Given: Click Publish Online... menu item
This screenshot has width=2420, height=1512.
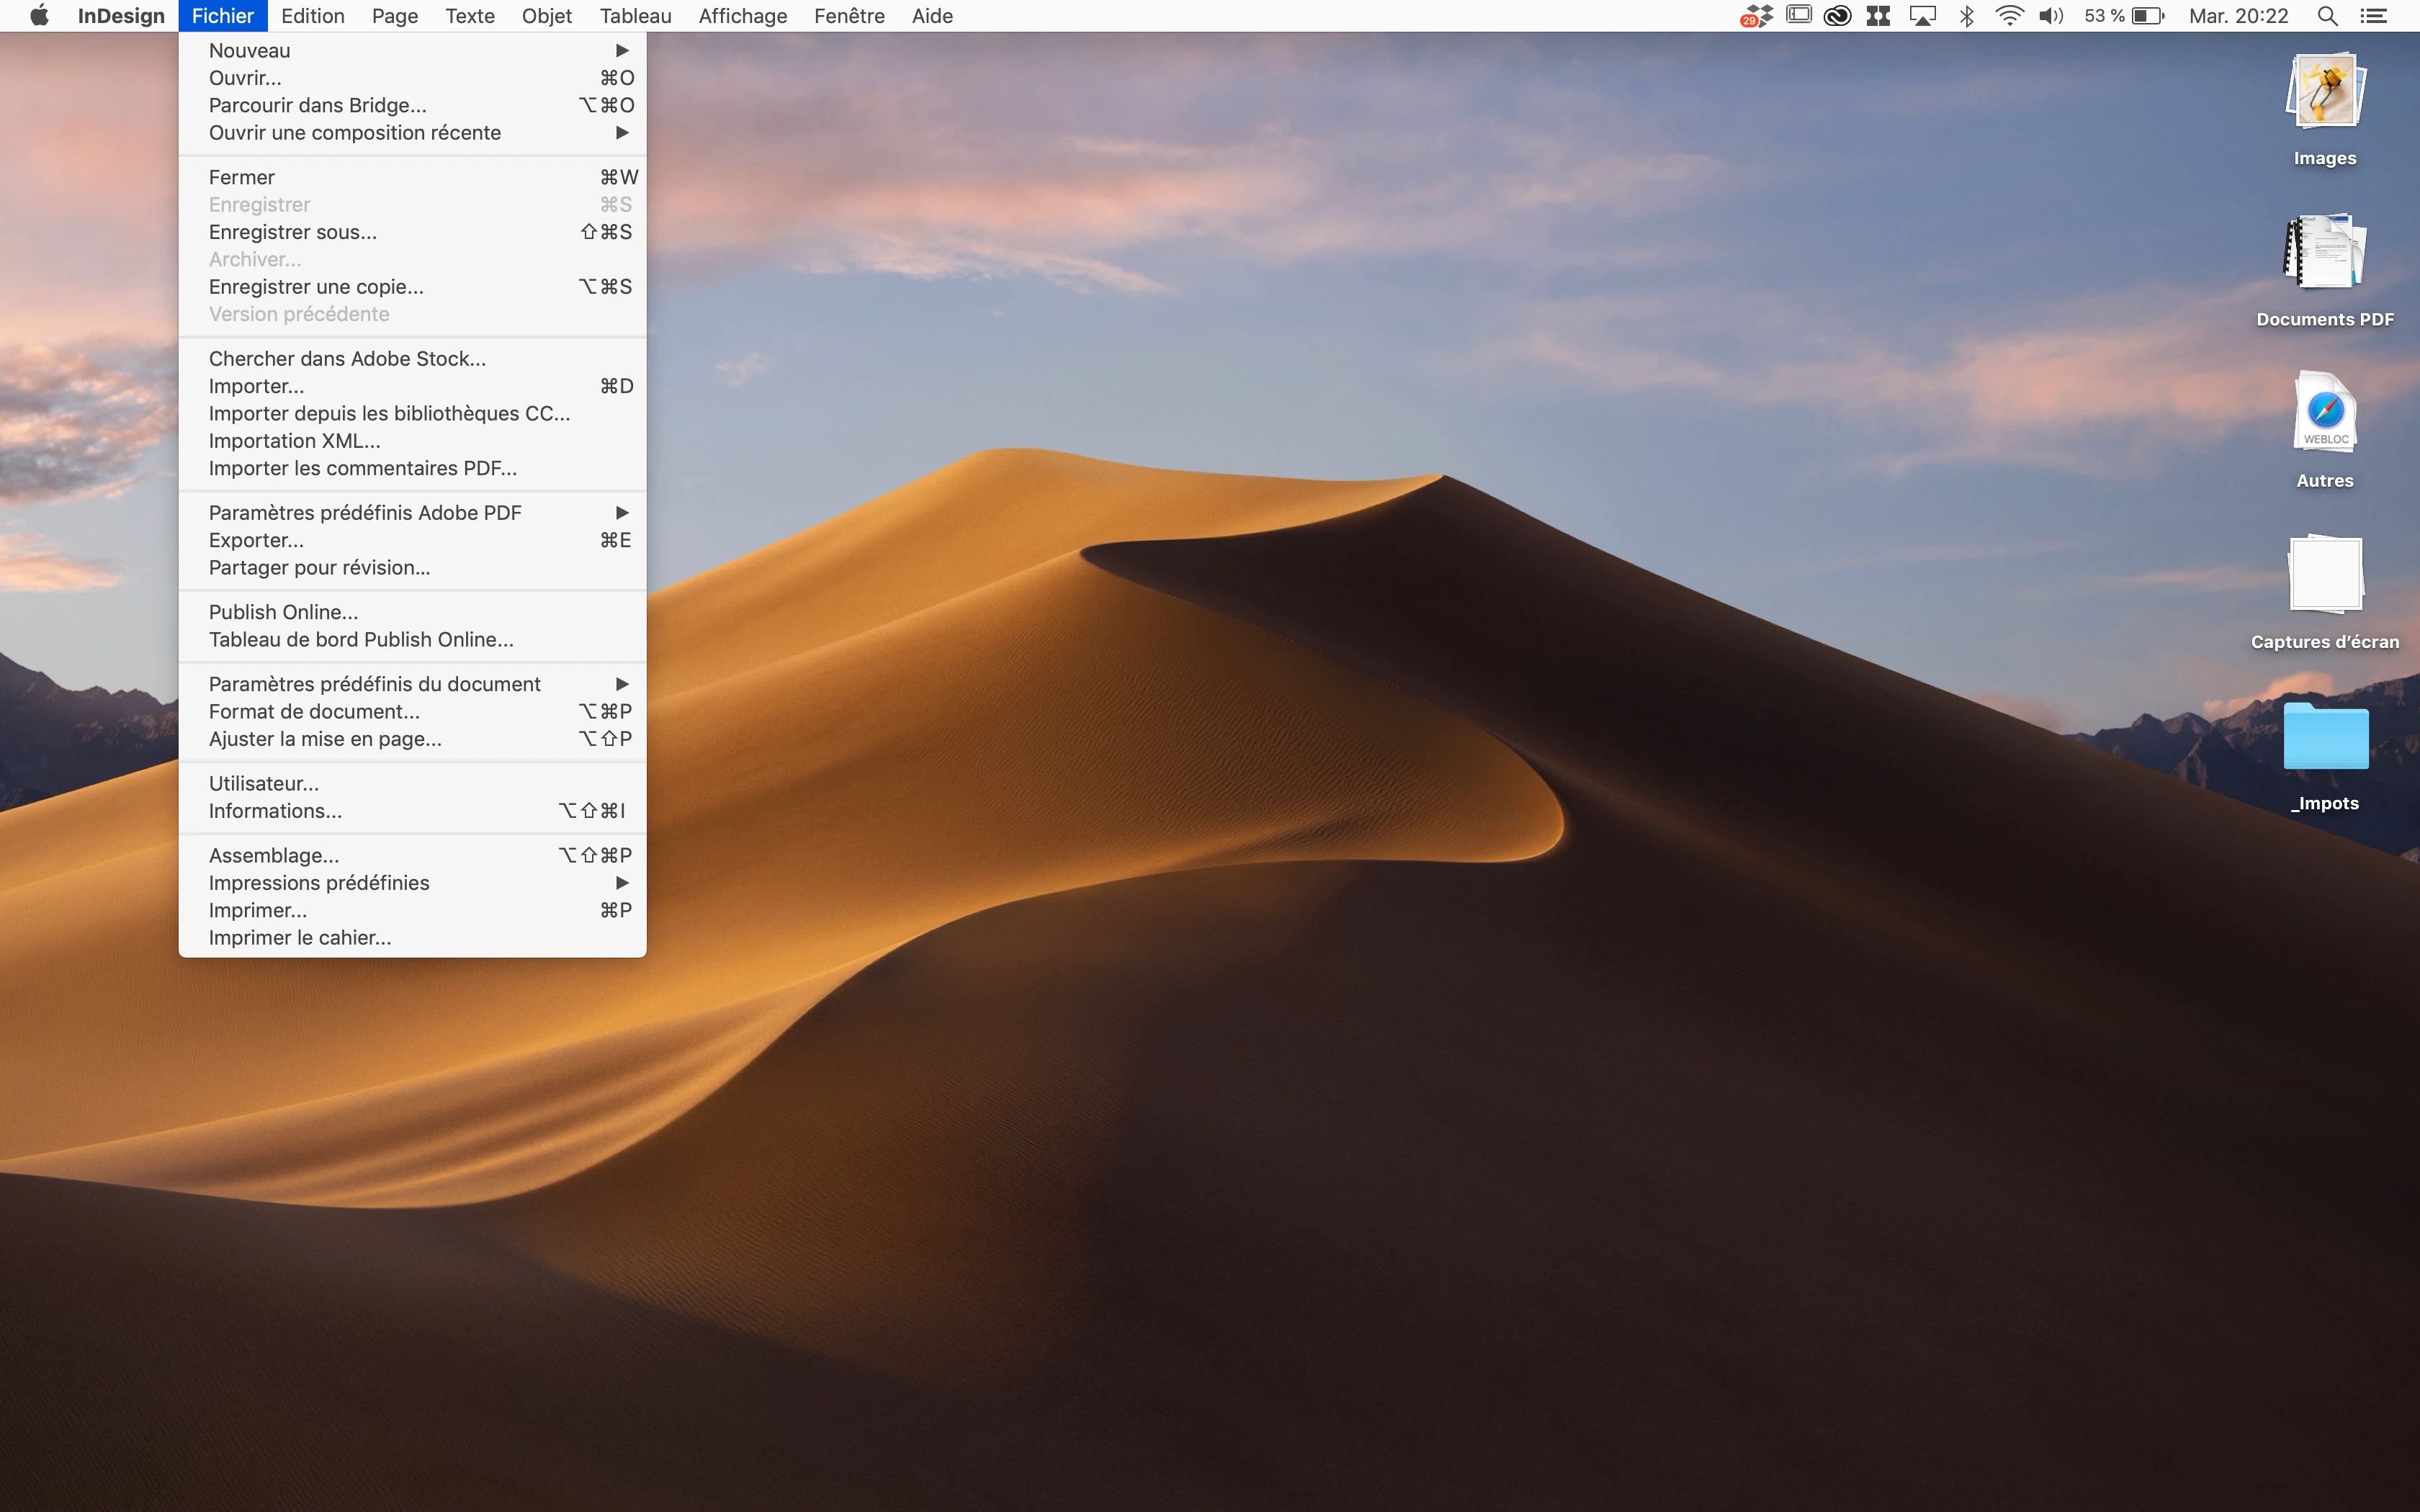Looking at the screenshot, I should [x=284, y=612].
